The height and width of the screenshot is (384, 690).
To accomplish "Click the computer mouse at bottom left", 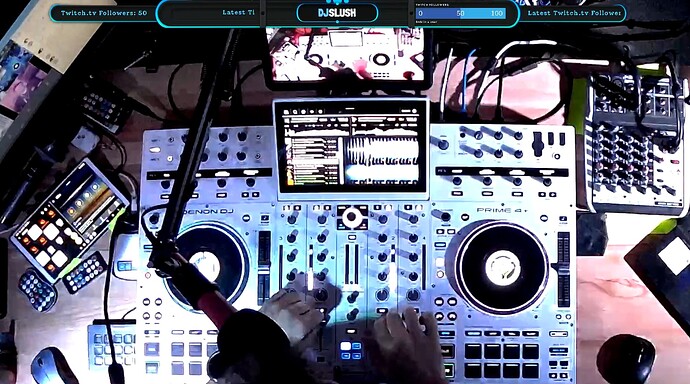I will click(52, 366).
